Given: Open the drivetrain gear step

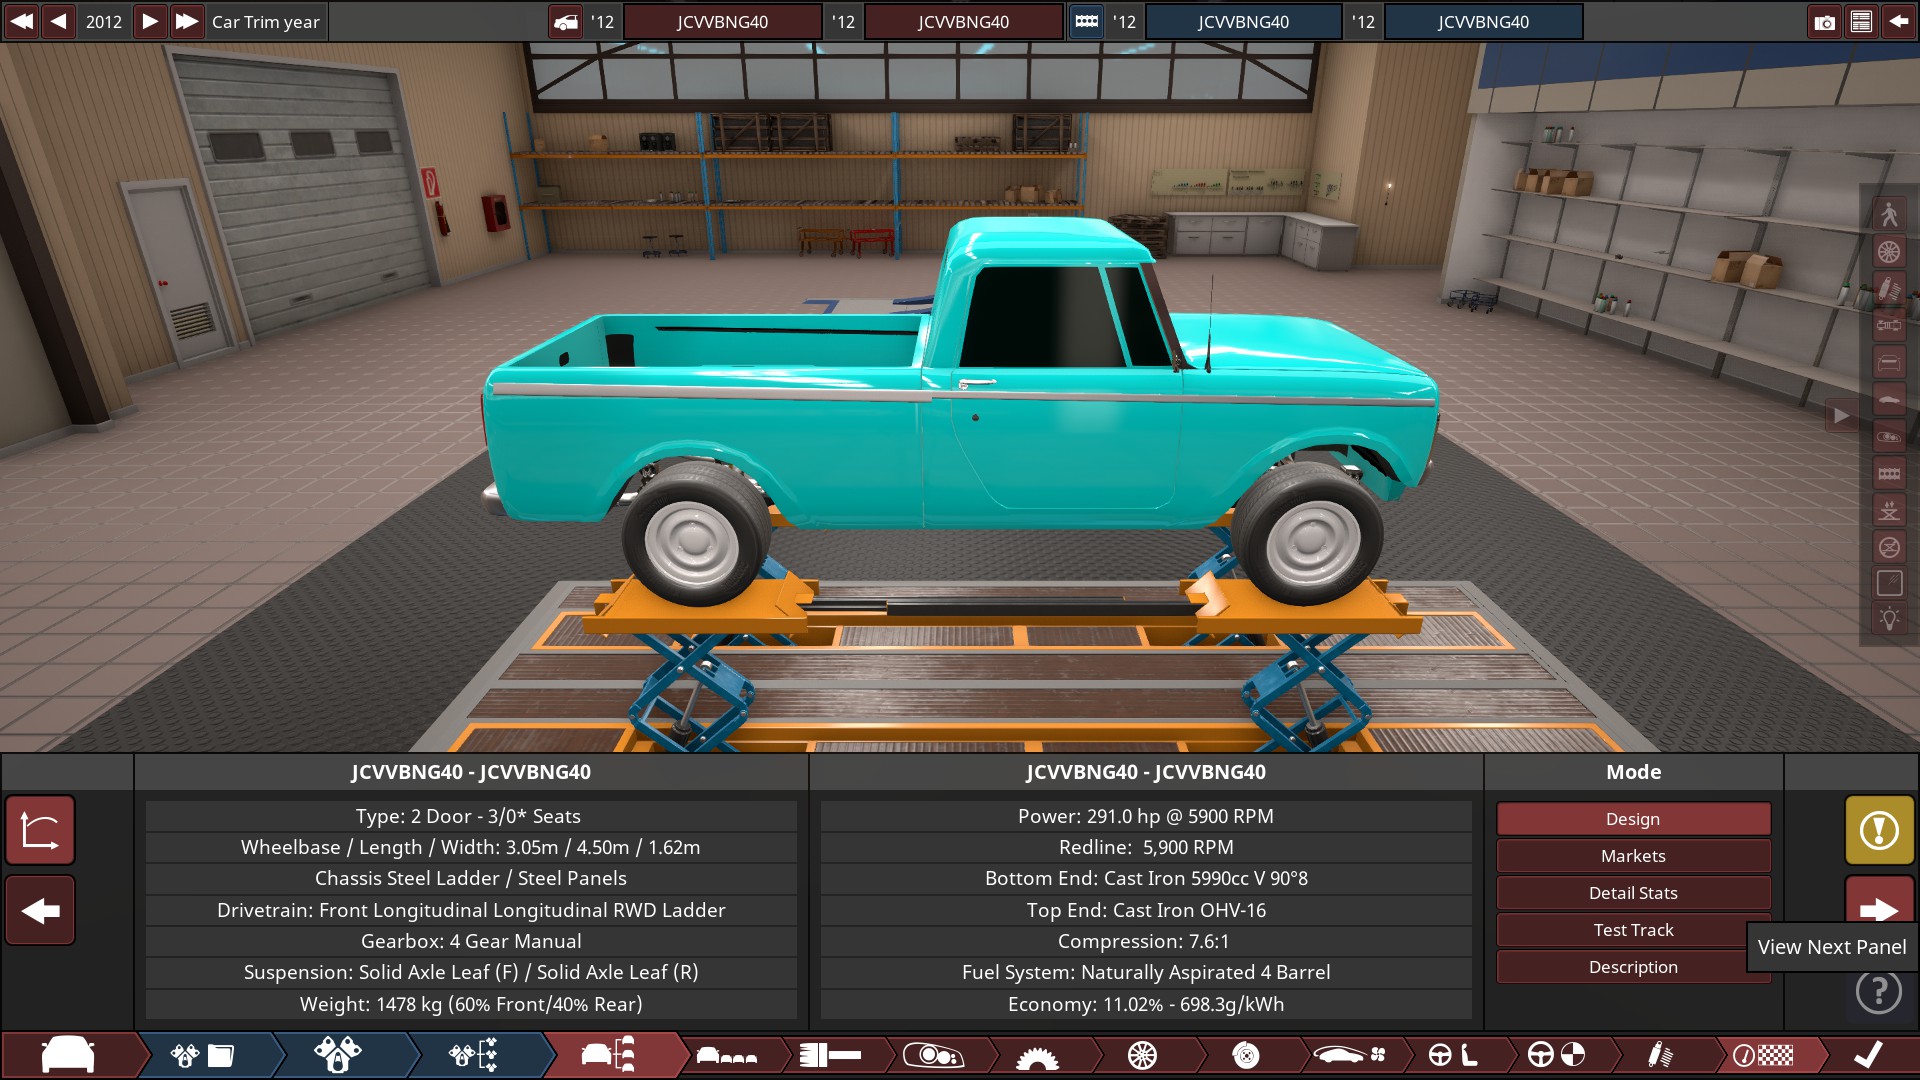Looking at the screenshot, I should 1037,1055.
